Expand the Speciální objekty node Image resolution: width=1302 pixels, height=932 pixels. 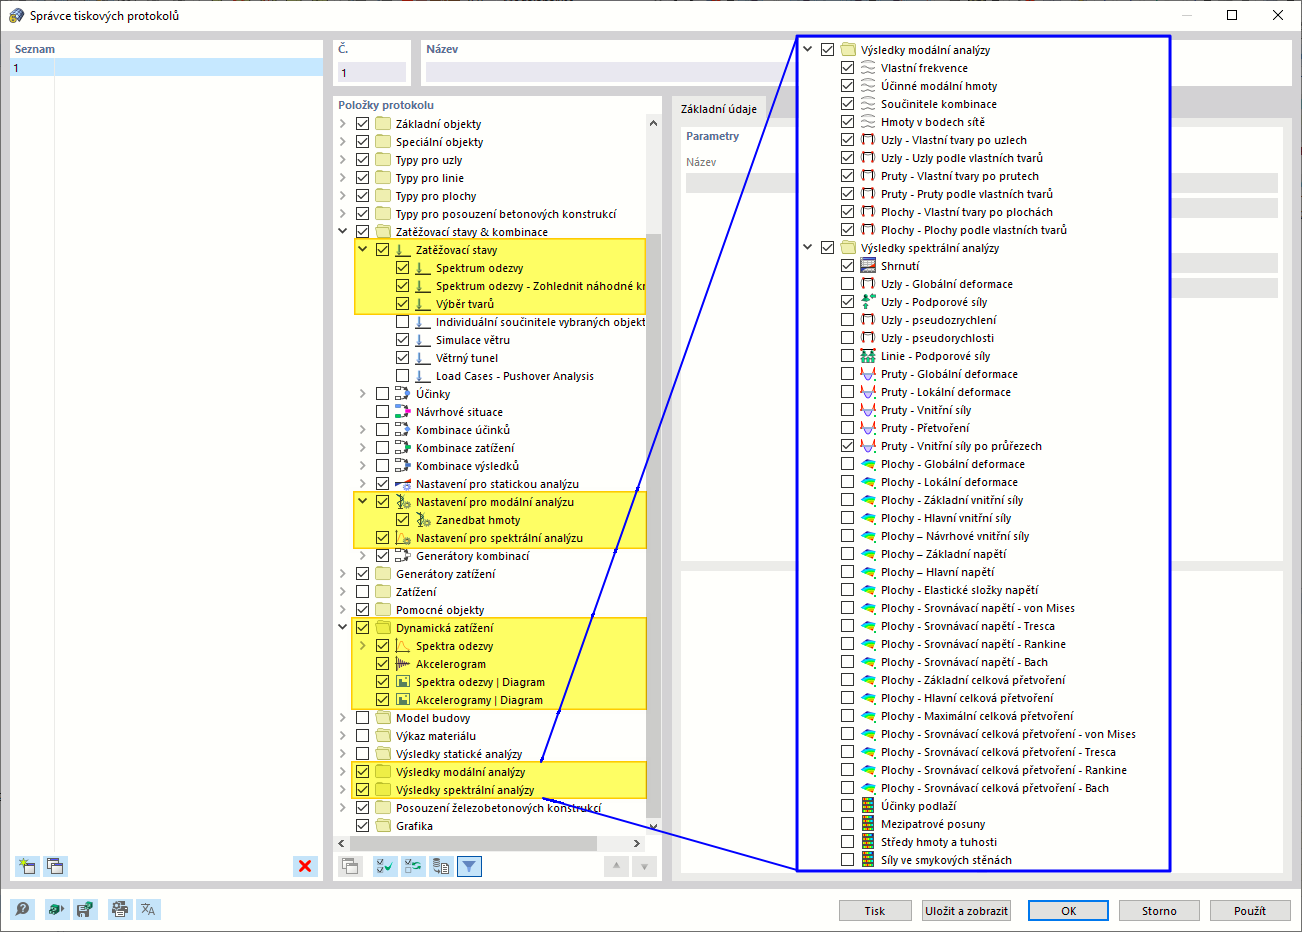(343, 142)
